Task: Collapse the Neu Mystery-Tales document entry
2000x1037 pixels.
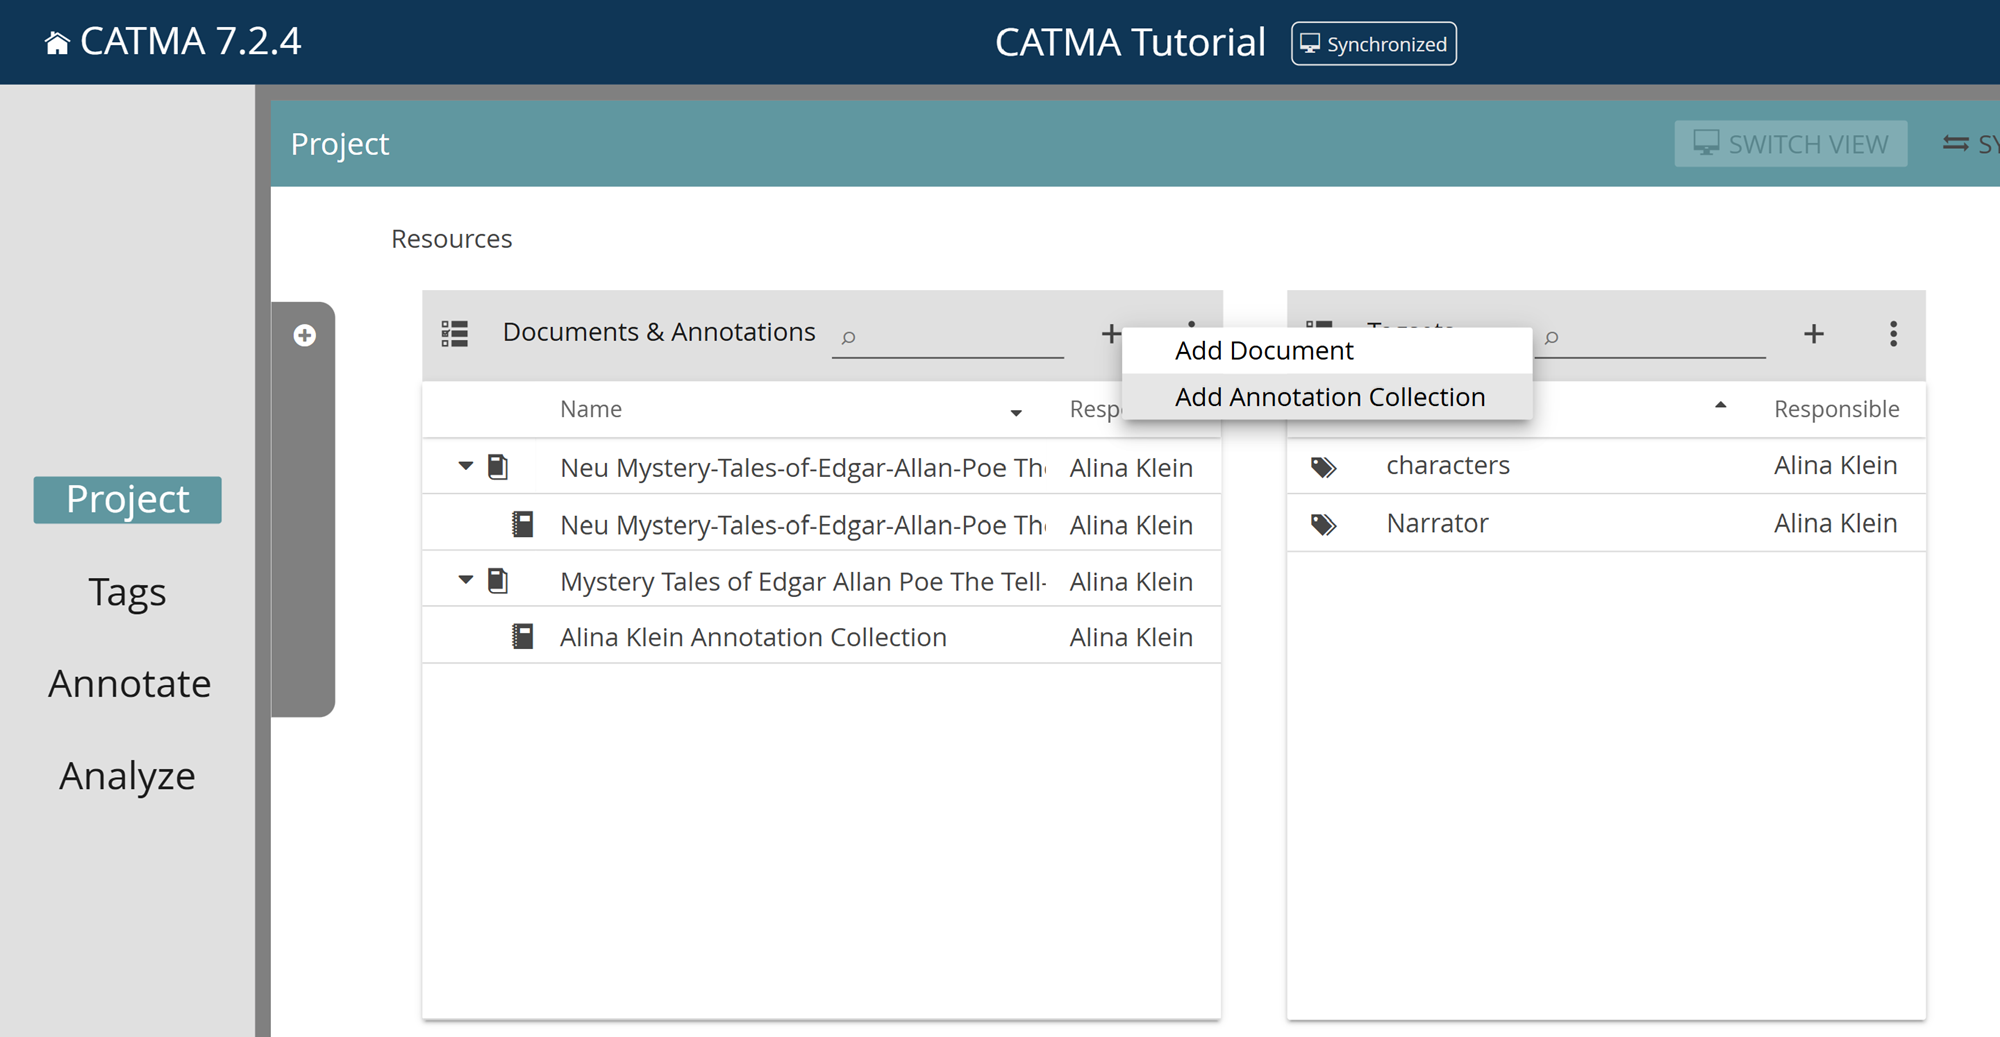Action: tap(463, 466)
